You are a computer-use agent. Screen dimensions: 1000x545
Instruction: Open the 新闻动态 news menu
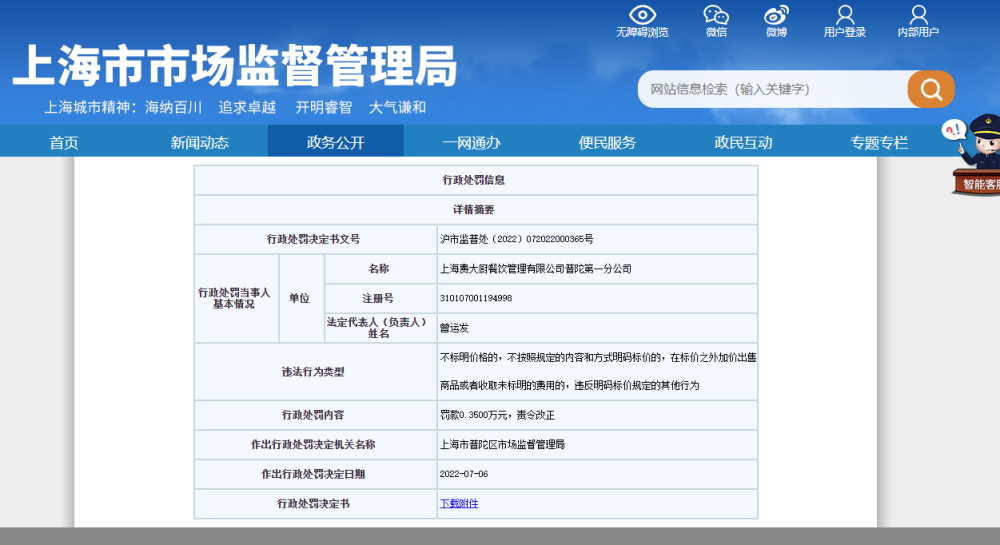[x=200, y=142]
